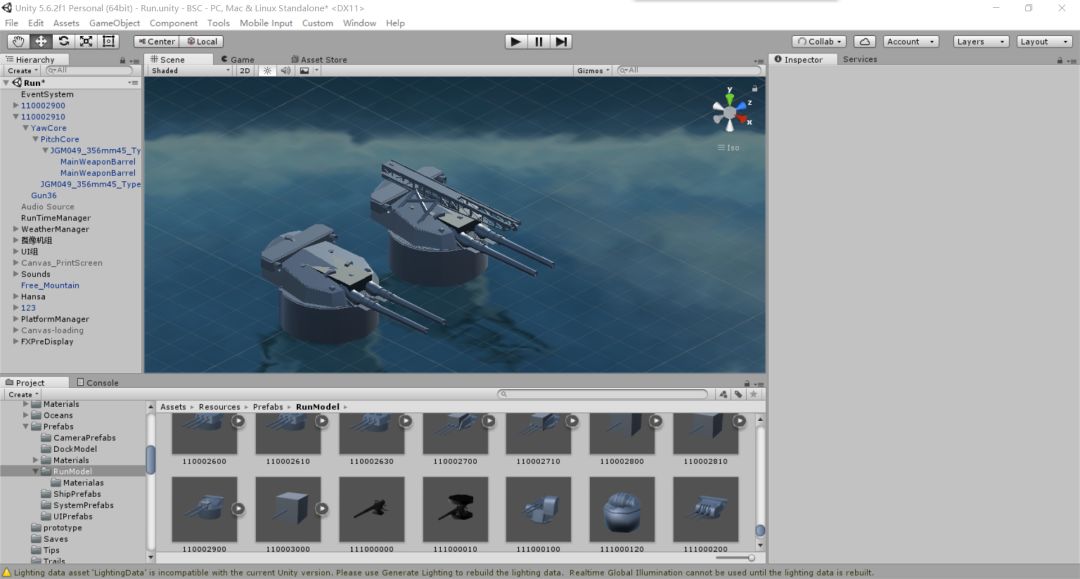Select the Rect Transform tool
Viewport: 1080px width, 579px height.
click(109, 41)
